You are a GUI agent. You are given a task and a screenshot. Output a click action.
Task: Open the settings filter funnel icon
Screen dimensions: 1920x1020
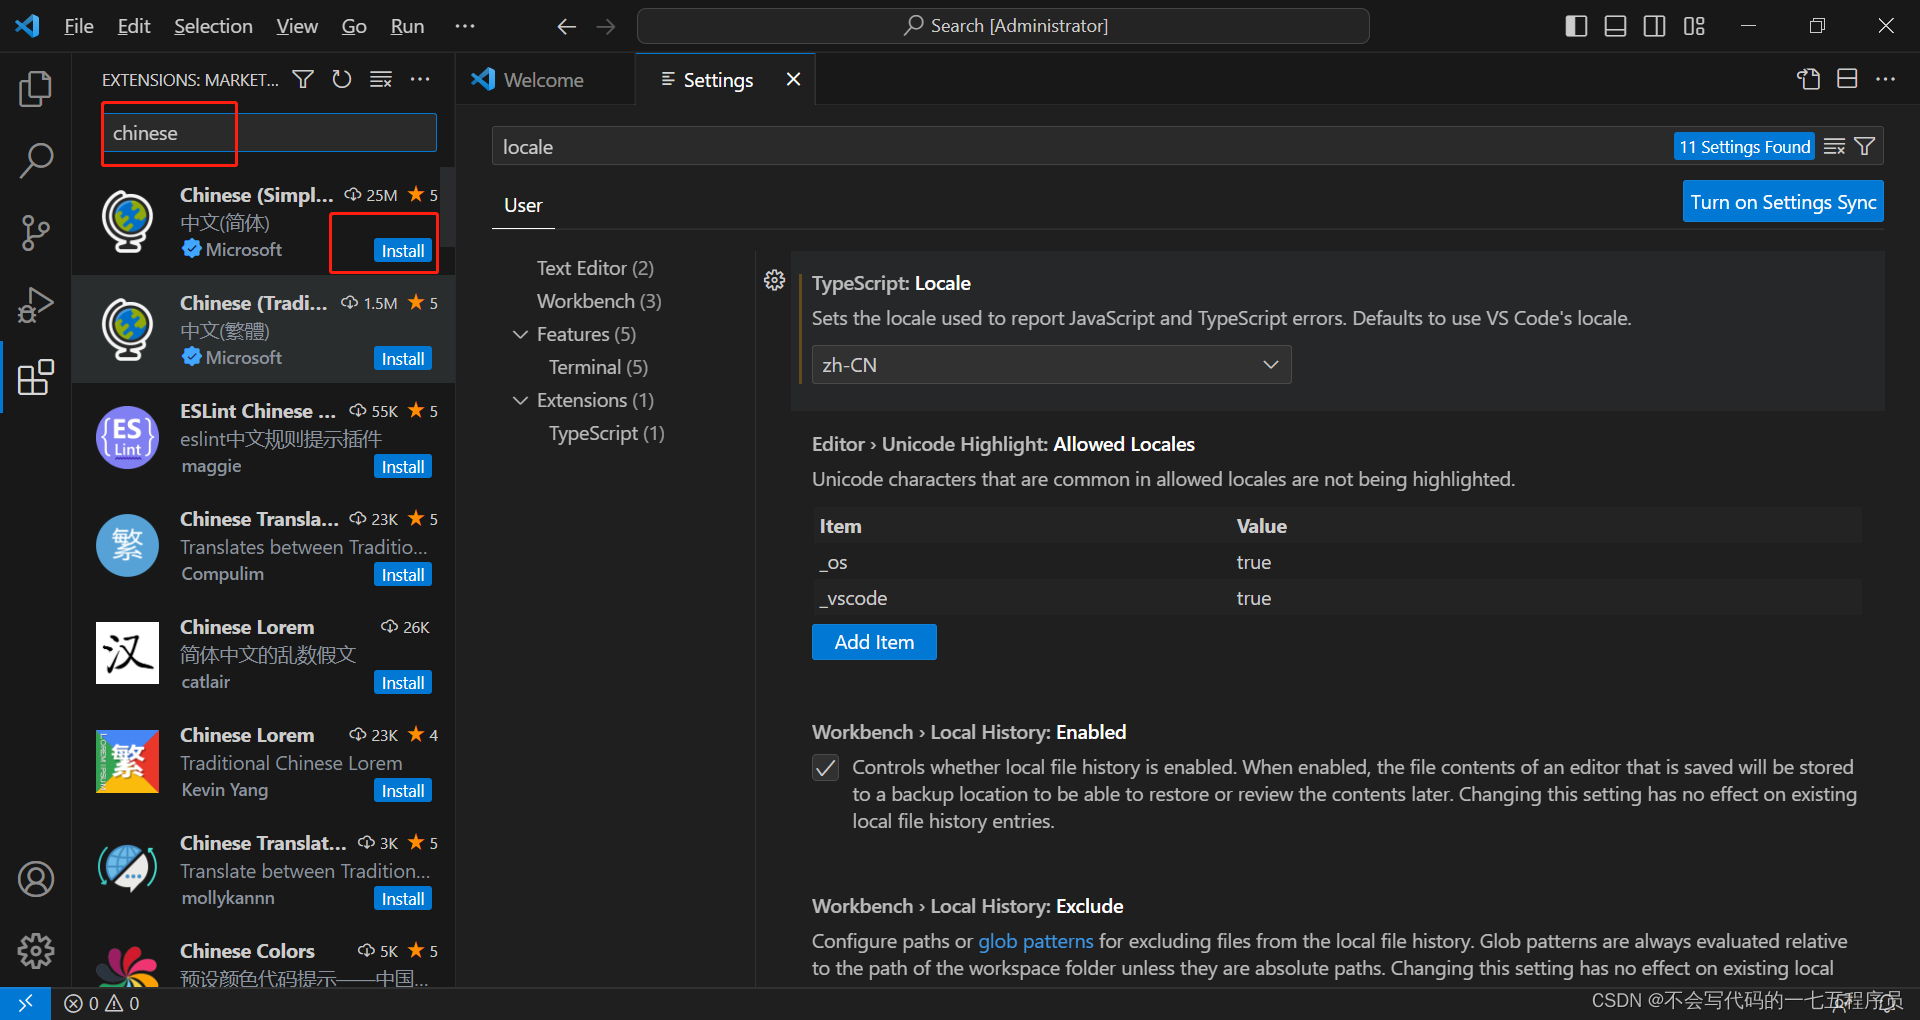pyautogui.click(x=1865, y=147)
